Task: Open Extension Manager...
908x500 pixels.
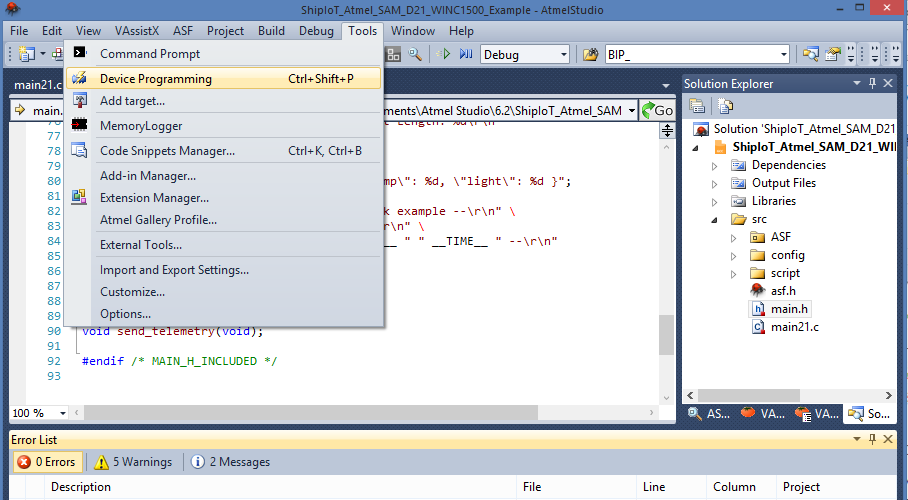Action: (224, 198)
